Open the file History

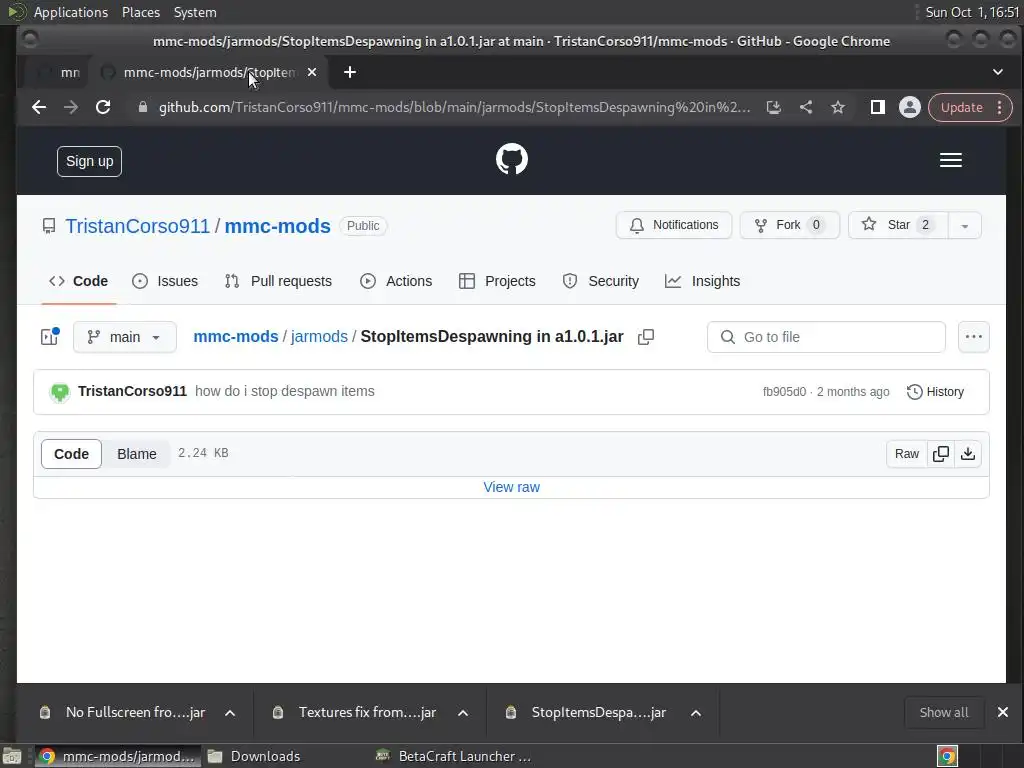pyautogui.click(x=935, y=392)
